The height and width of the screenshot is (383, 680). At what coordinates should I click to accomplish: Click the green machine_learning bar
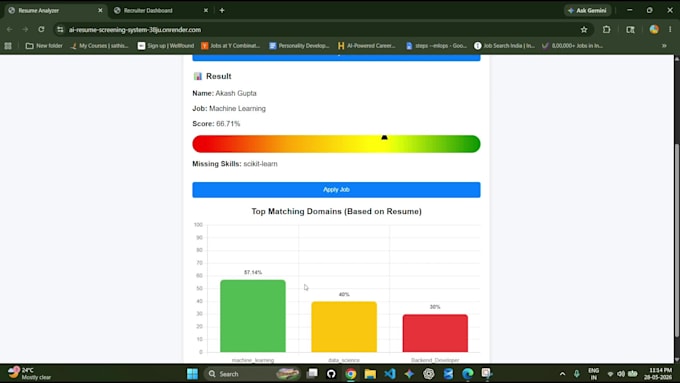[x=253, y=316]
